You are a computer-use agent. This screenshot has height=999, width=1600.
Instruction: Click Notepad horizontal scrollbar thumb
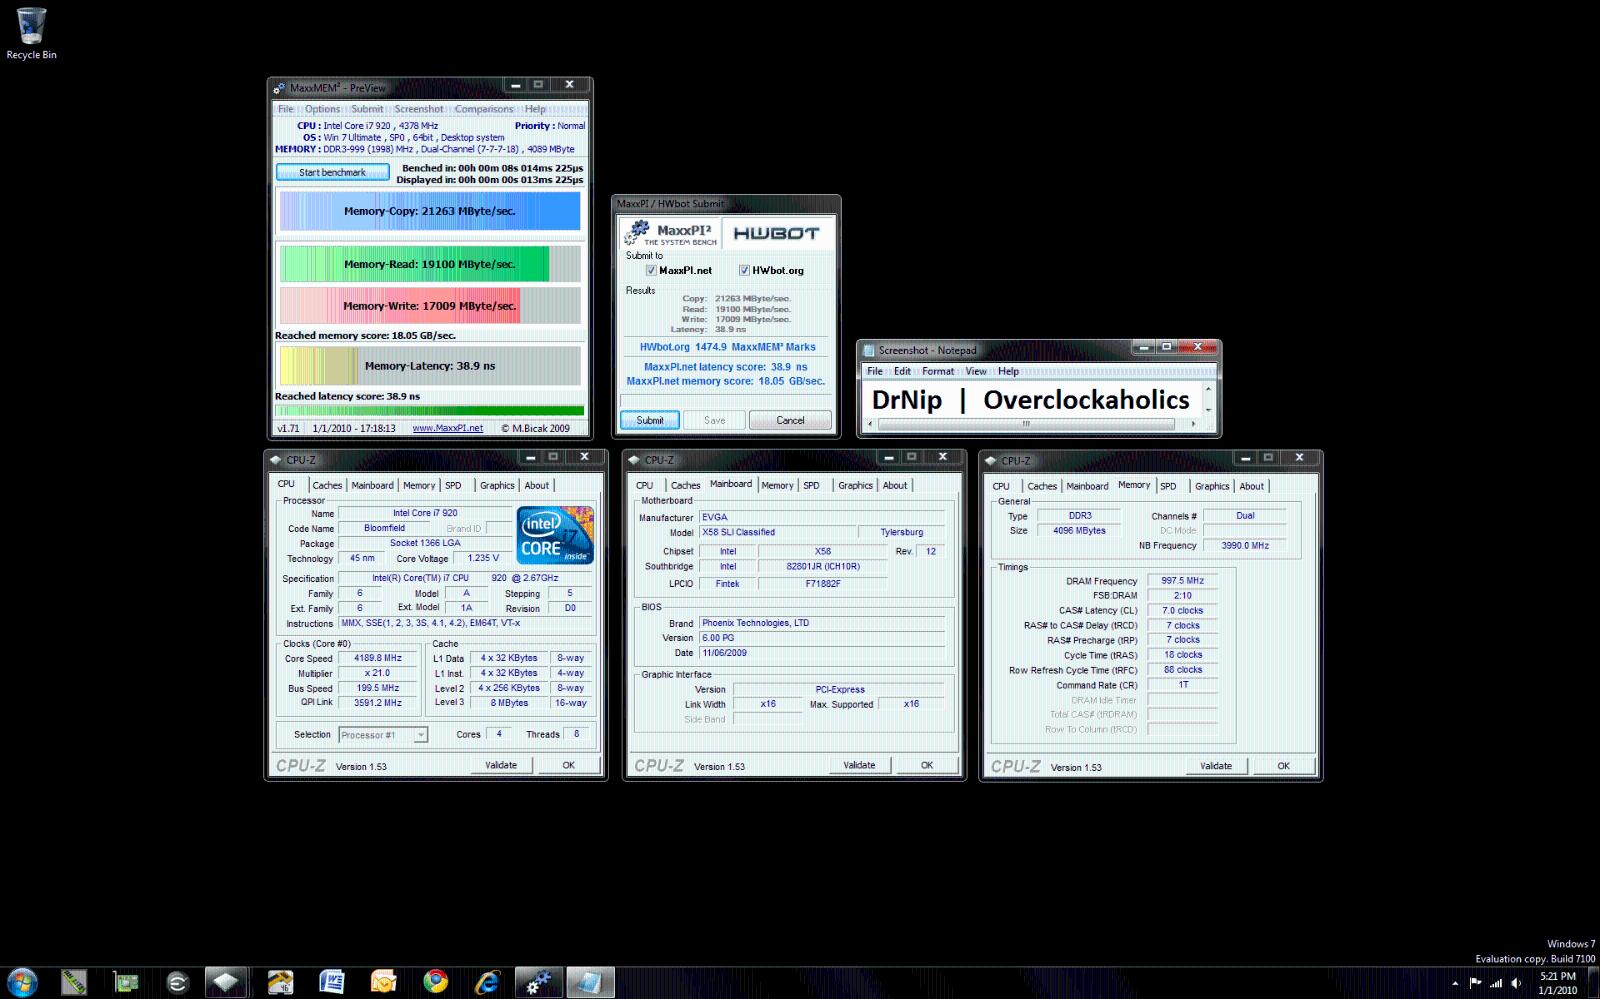[1025, 424]
